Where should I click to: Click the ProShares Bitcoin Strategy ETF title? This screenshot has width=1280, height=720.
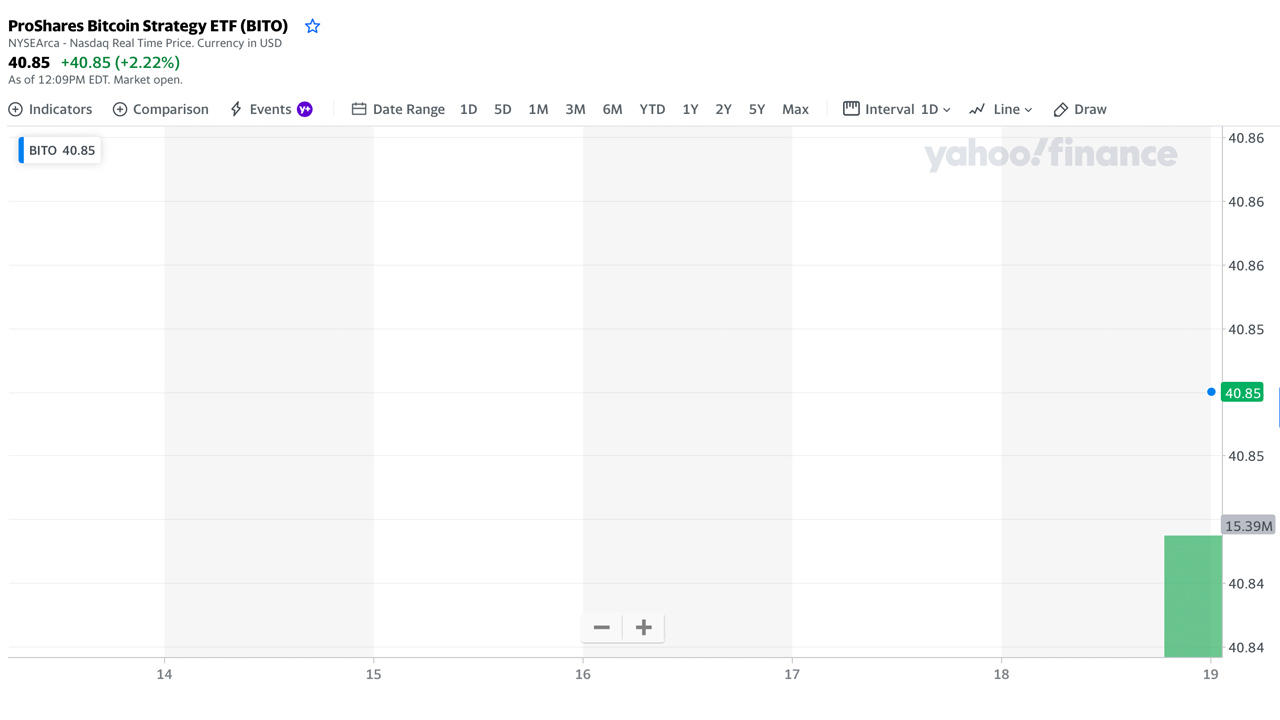coord(148,26)
